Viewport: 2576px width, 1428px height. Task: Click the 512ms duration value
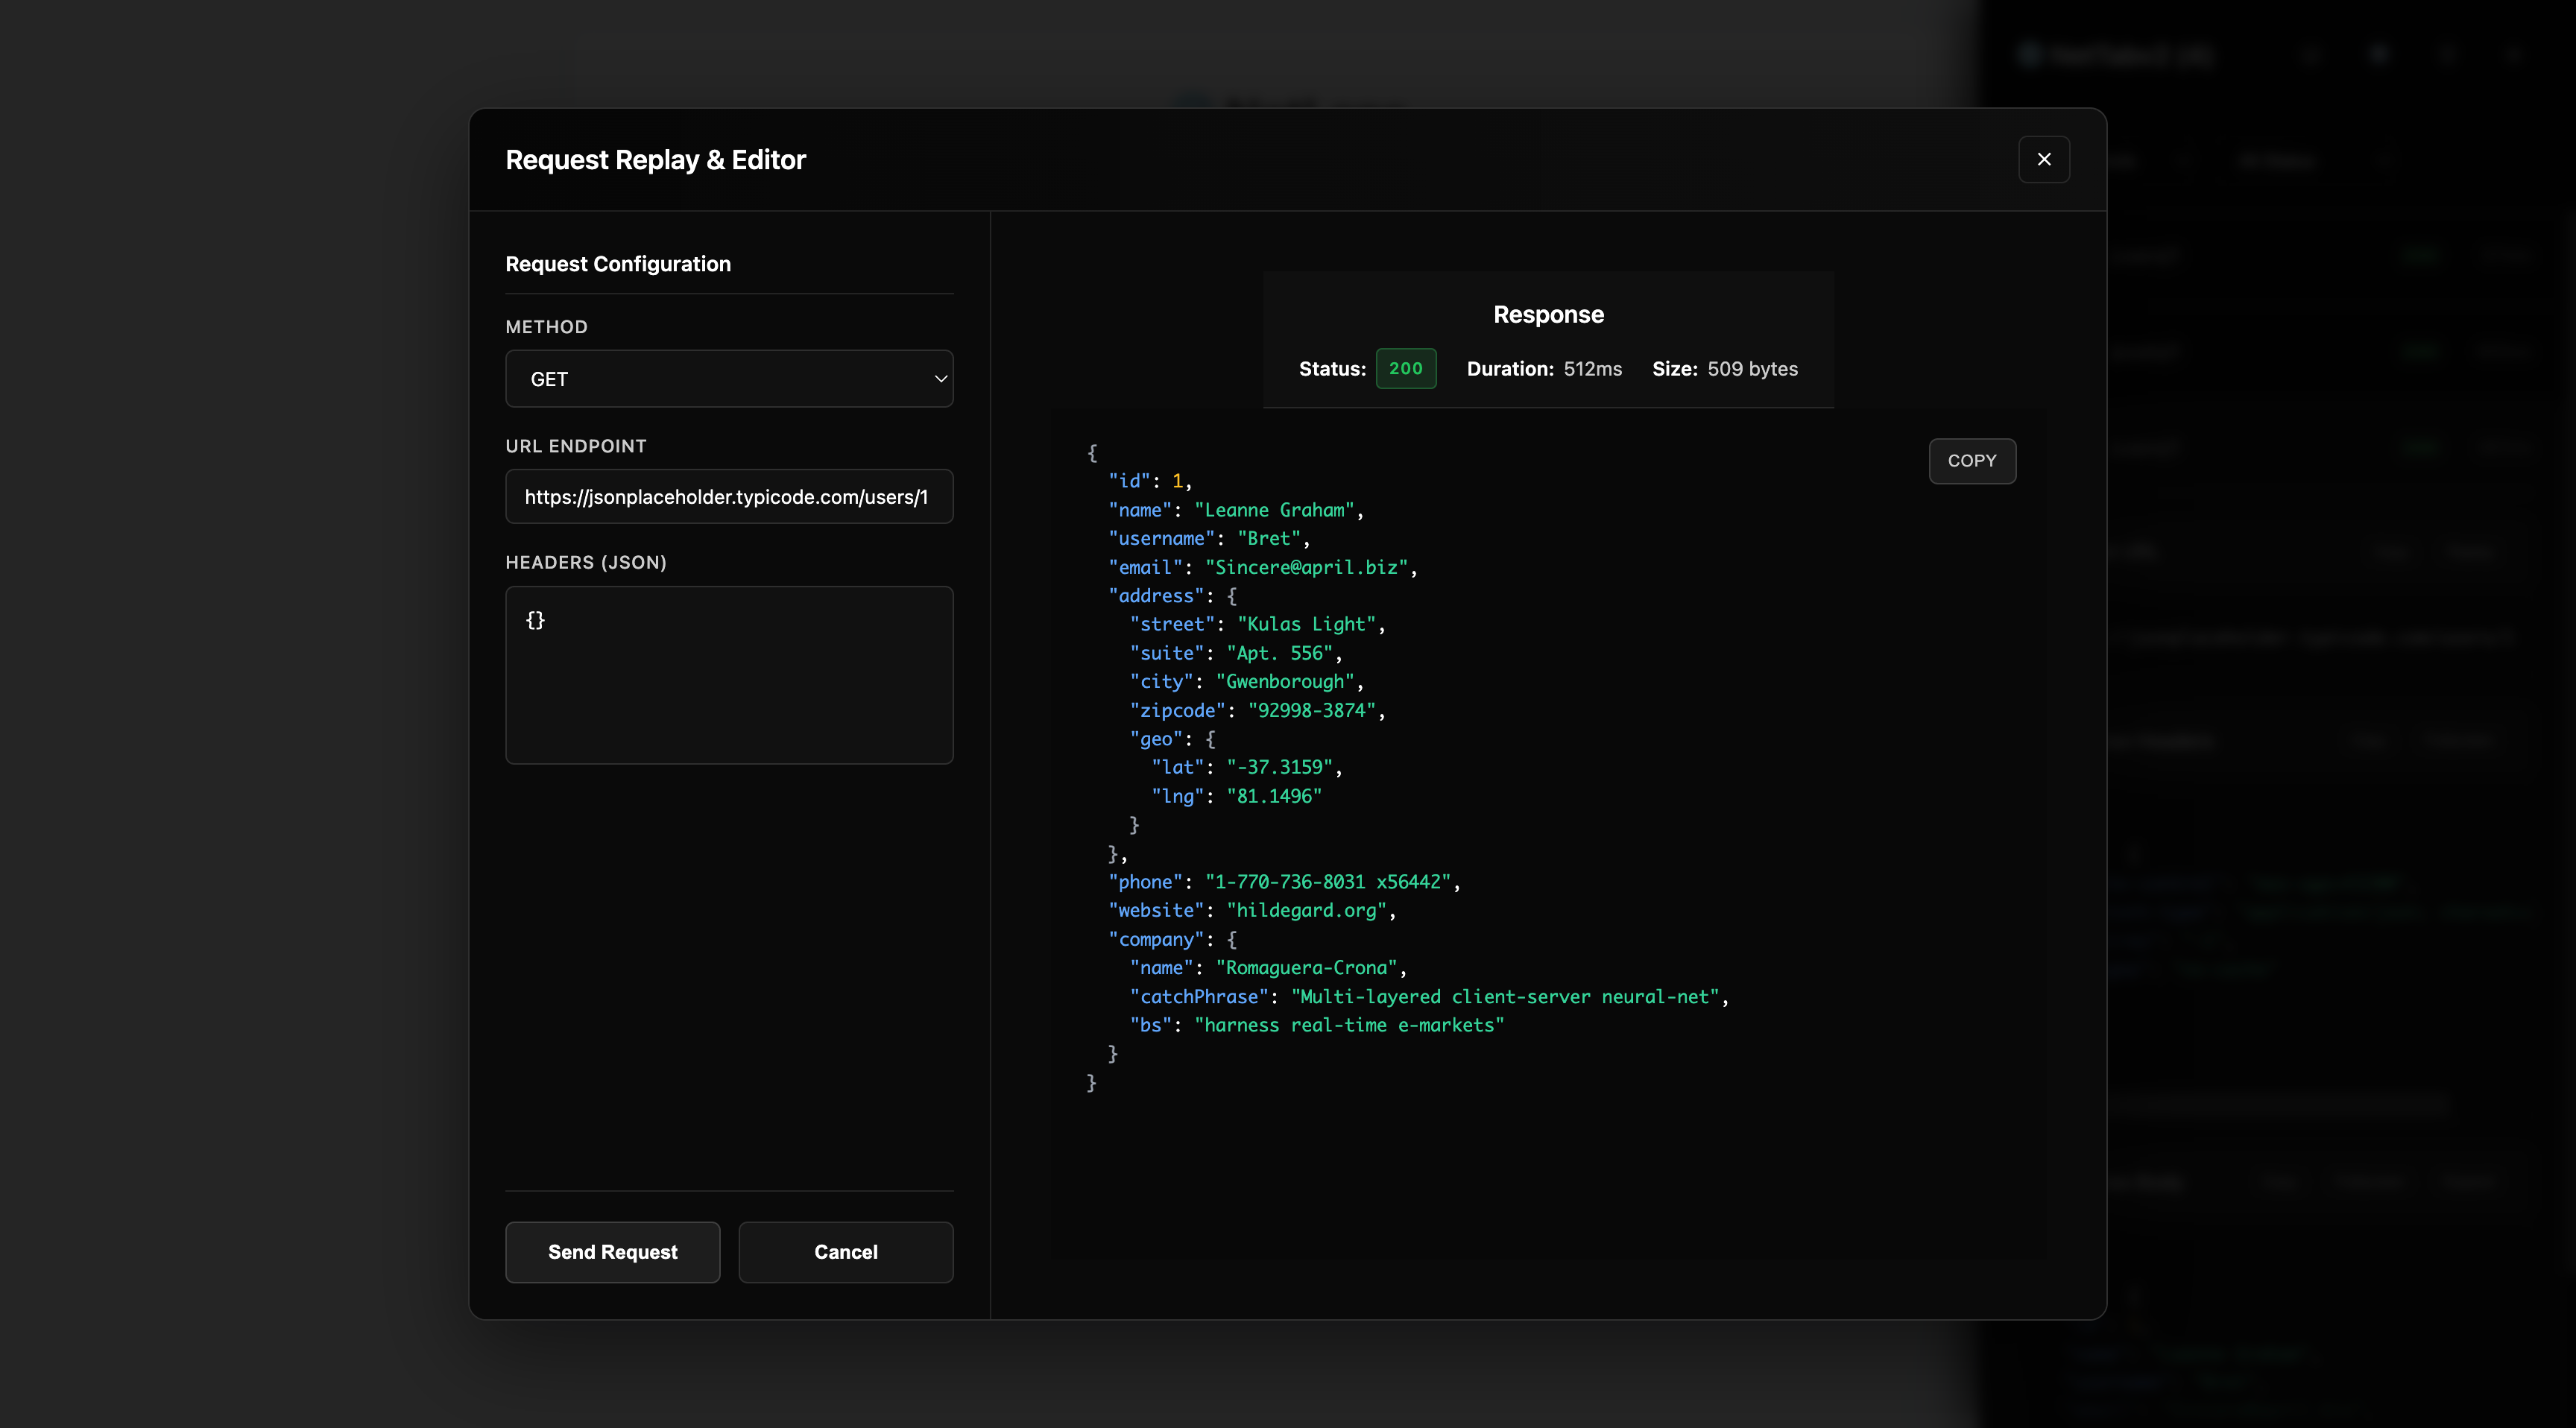click(x=1592, y=369)
